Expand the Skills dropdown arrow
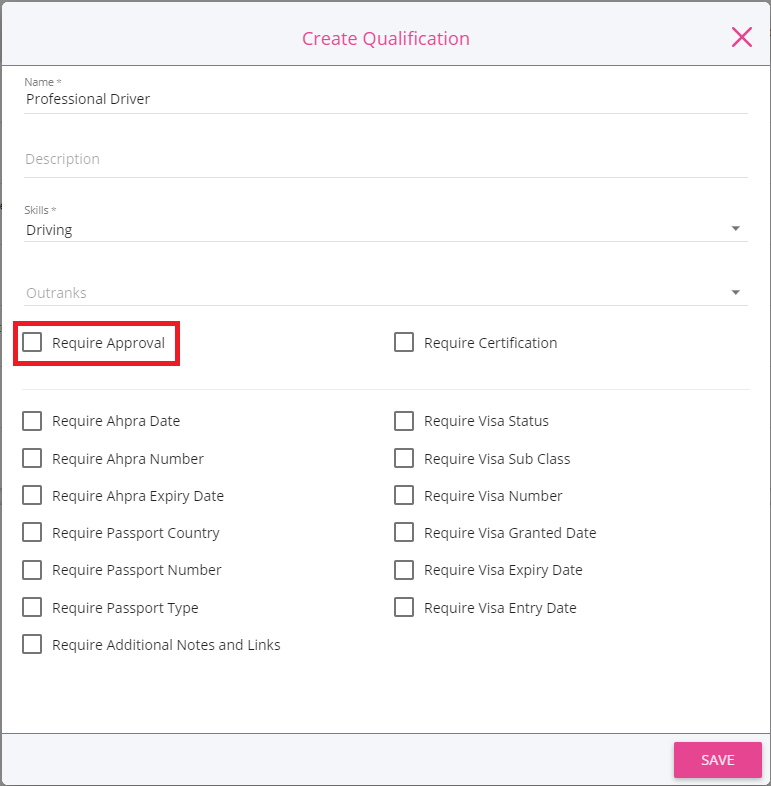Screen dimensions: 771x786 click(735, 229)
